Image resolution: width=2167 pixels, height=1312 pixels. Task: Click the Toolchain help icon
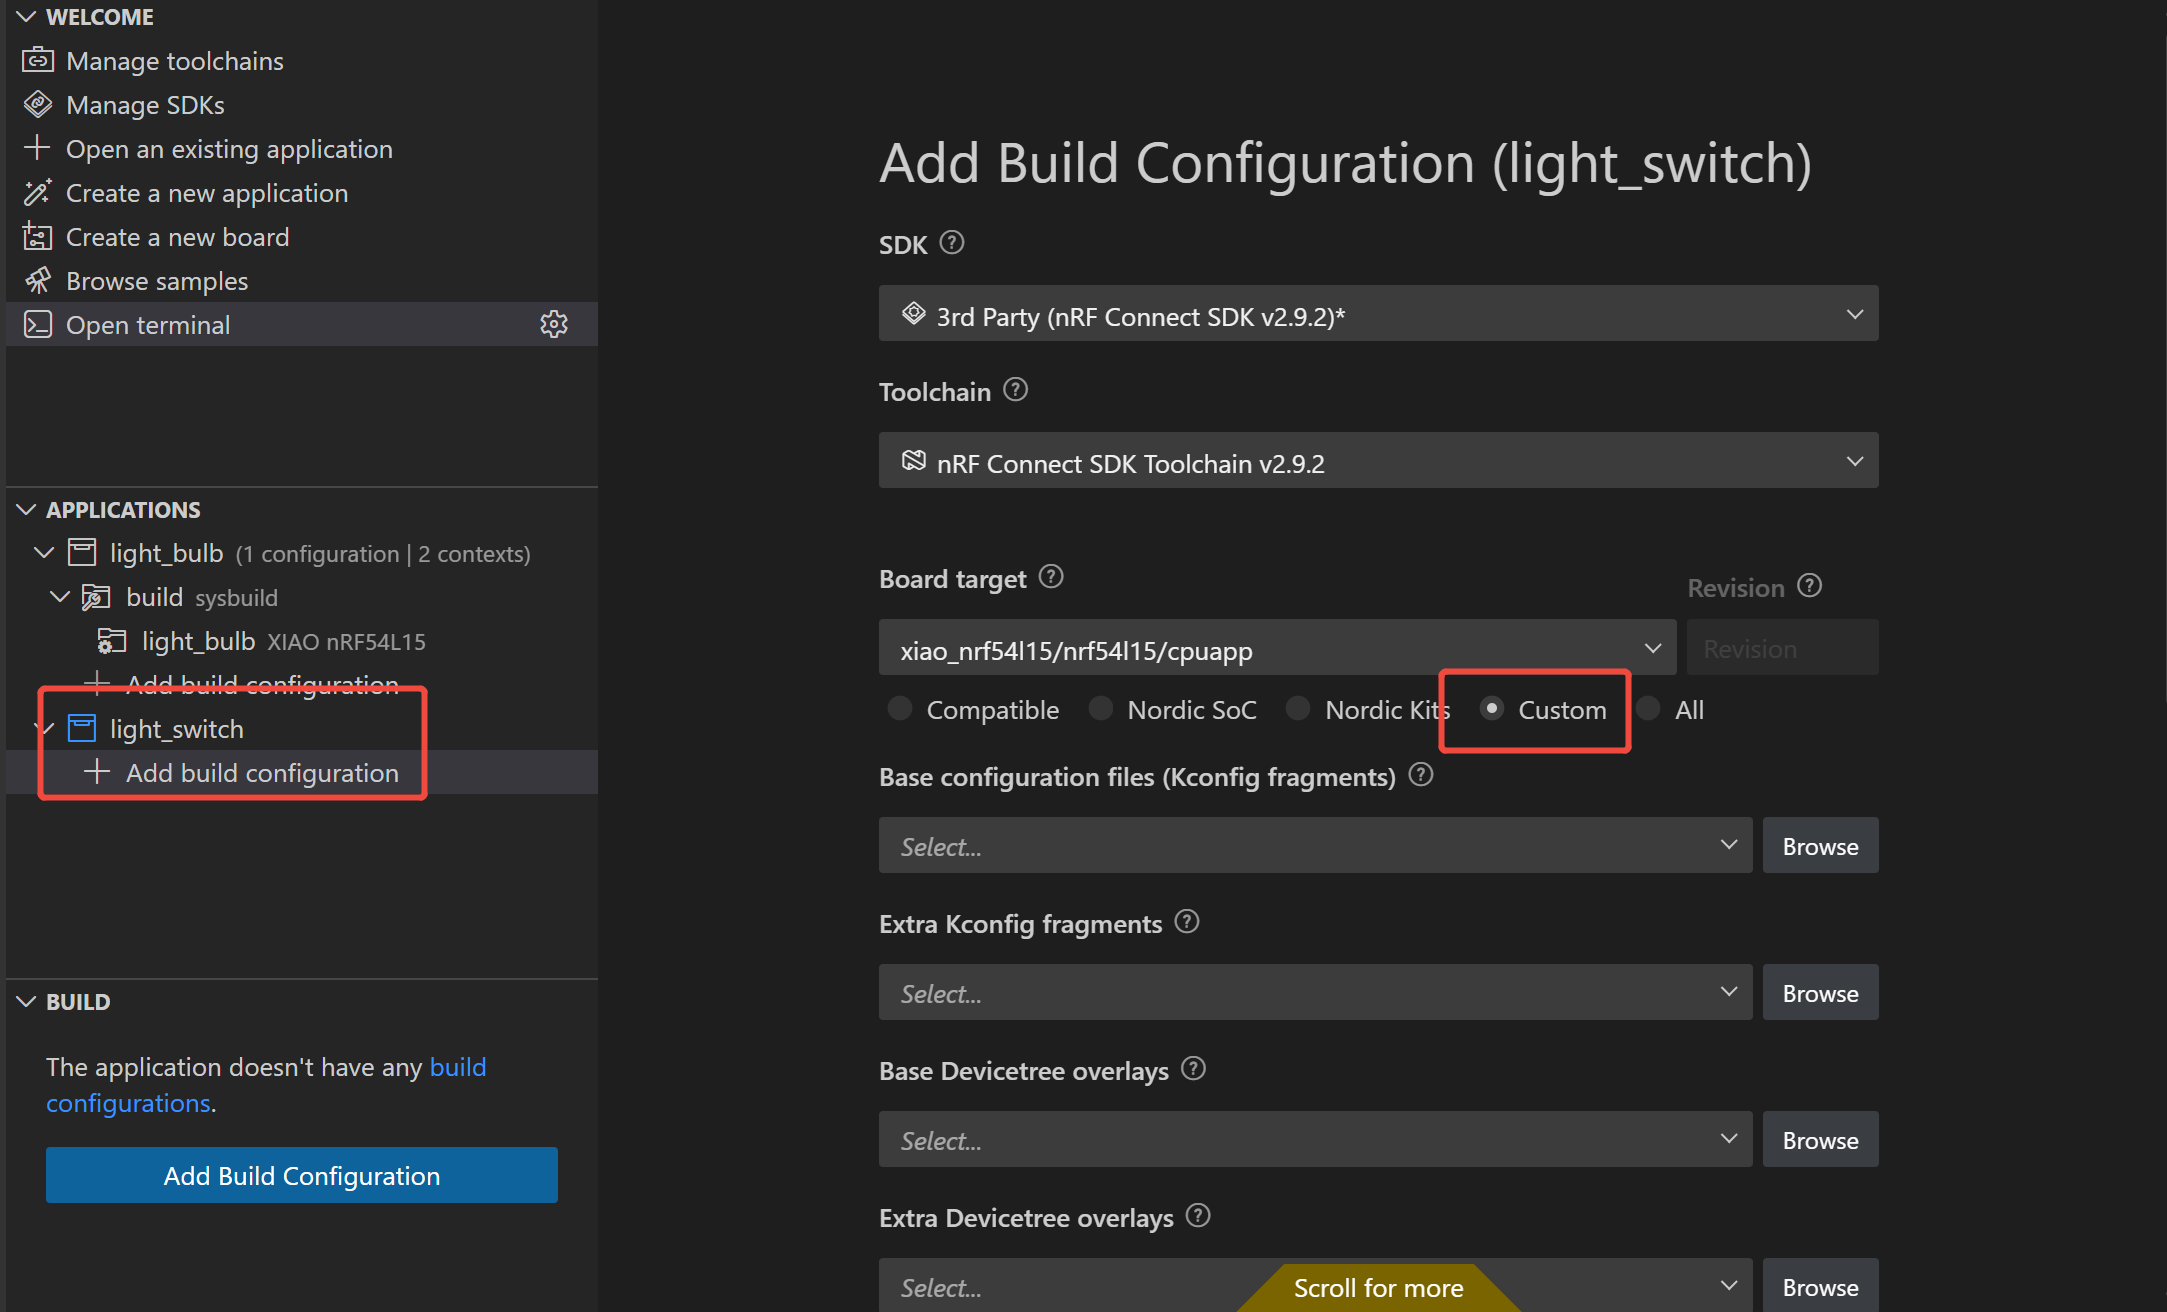tap(1015, 390)
